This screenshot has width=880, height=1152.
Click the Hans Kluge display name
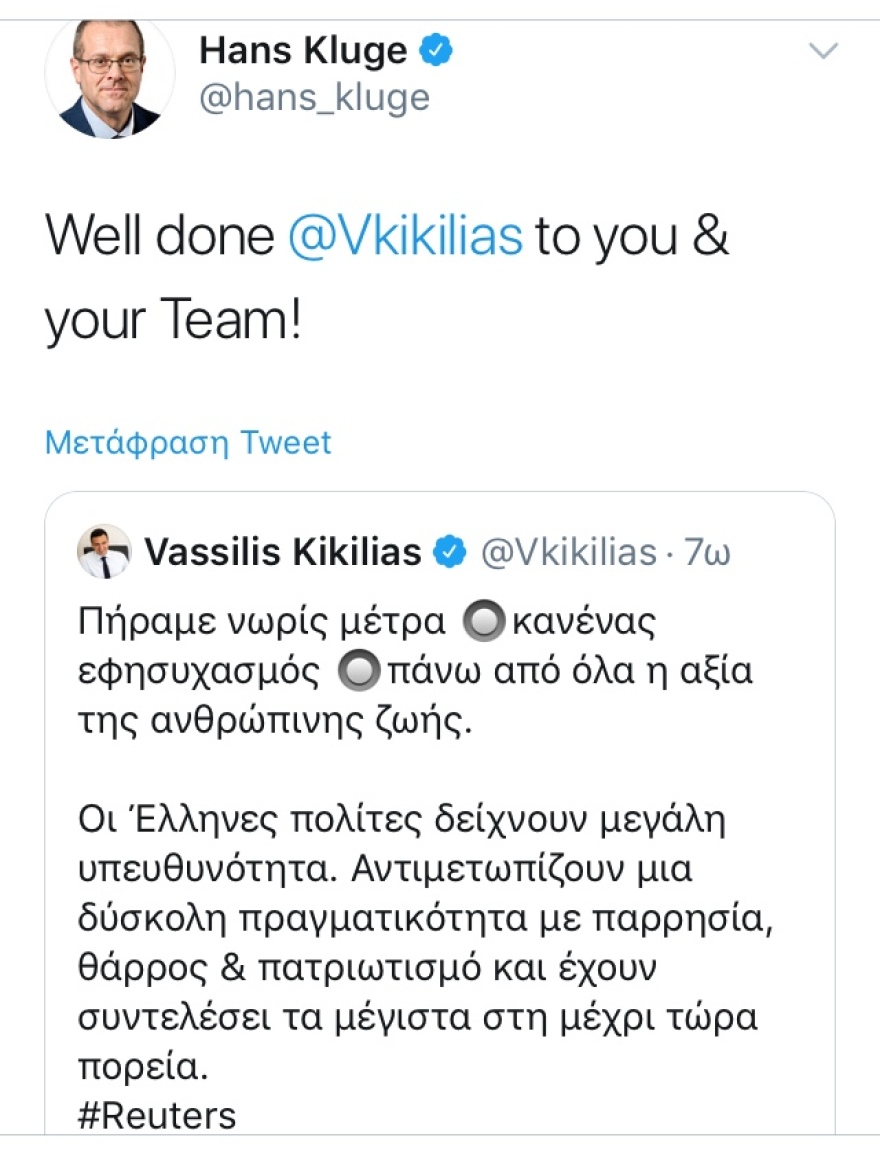click(304, 48)
